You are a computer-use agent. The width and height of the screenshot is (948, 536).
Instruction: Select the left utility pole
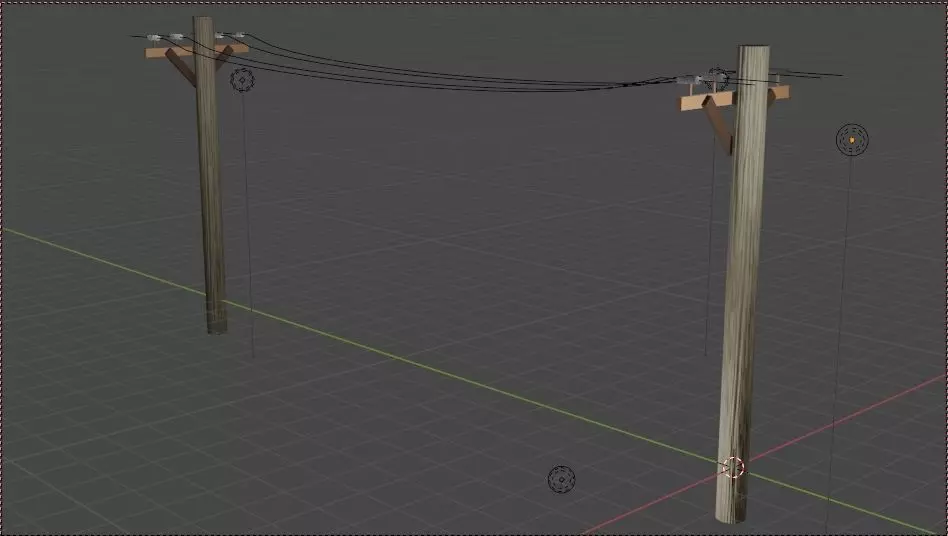click(209, 175)
